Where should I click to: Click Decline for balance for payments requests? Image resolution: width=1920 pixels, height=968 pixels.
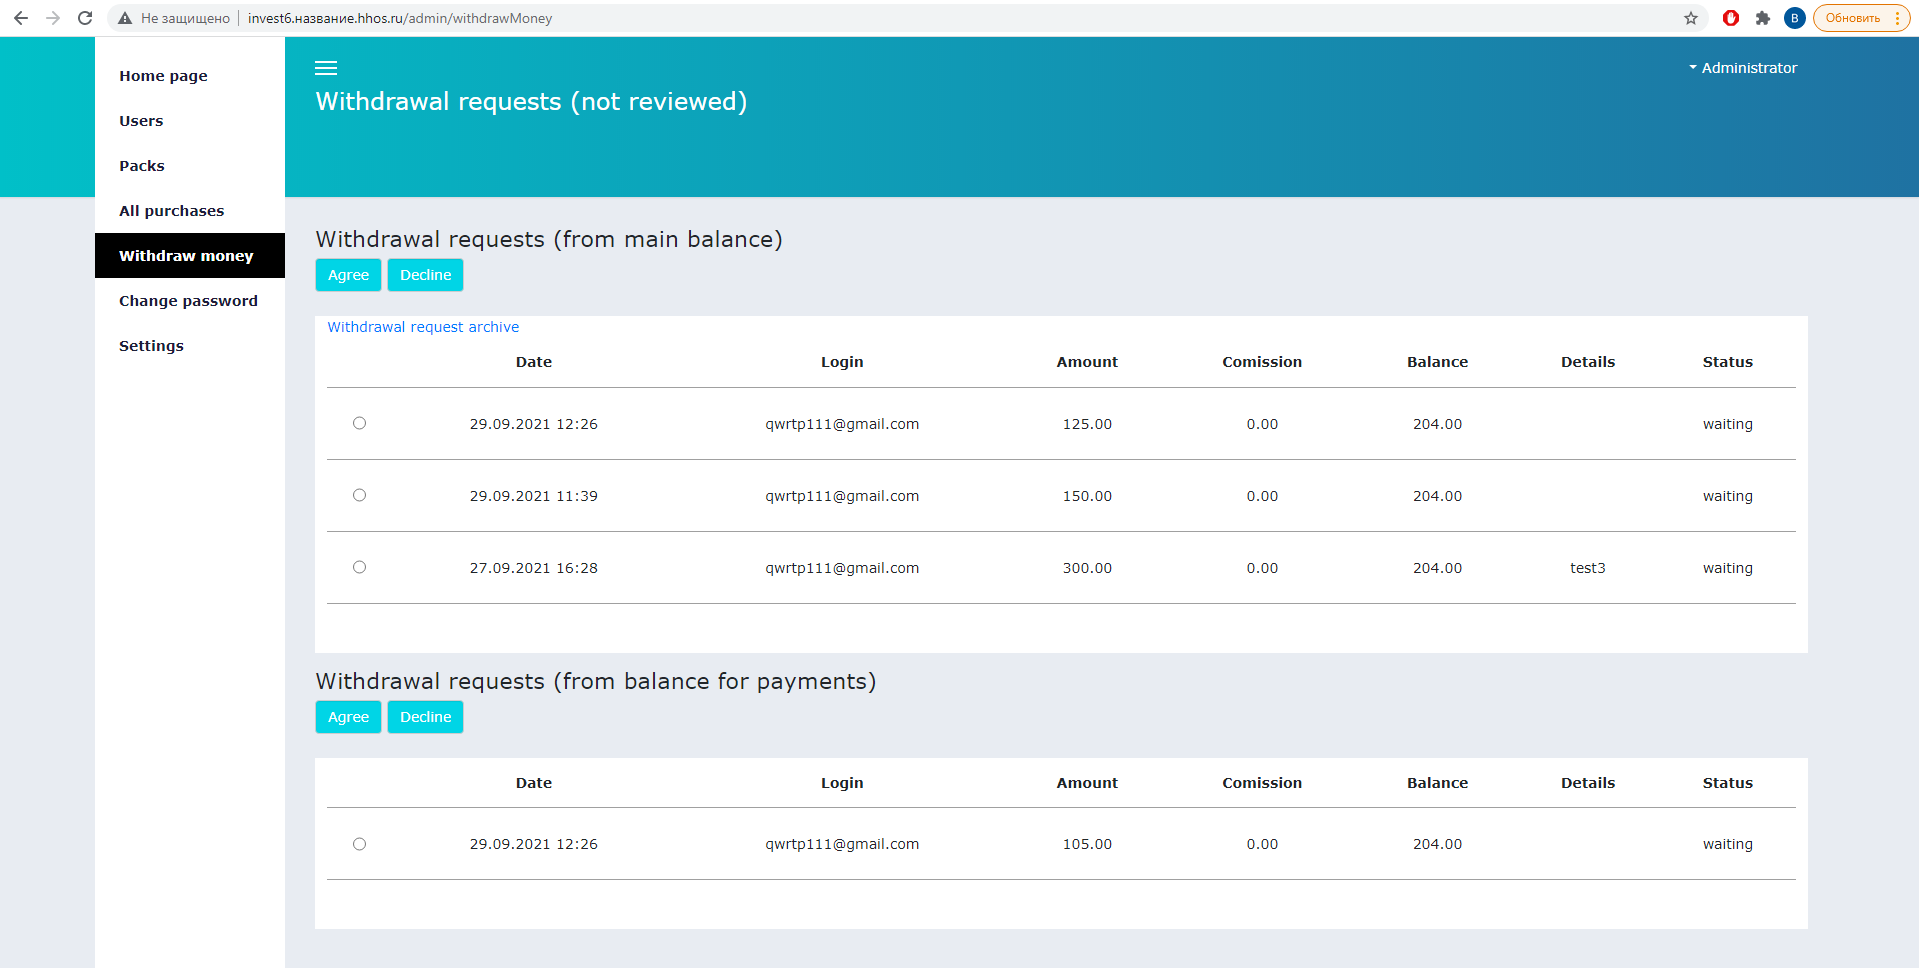pyautogui.click(x=425, y=717)
